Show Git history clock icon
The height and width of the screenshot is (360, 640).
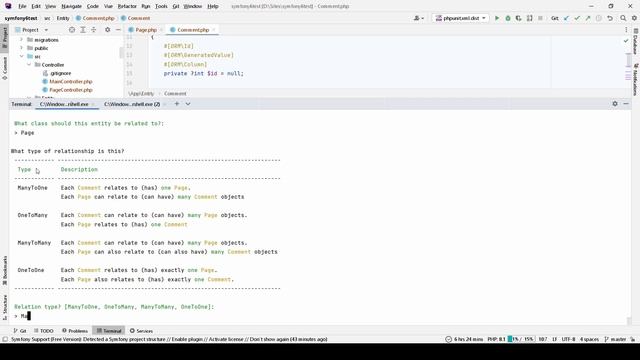click(599, 18)
